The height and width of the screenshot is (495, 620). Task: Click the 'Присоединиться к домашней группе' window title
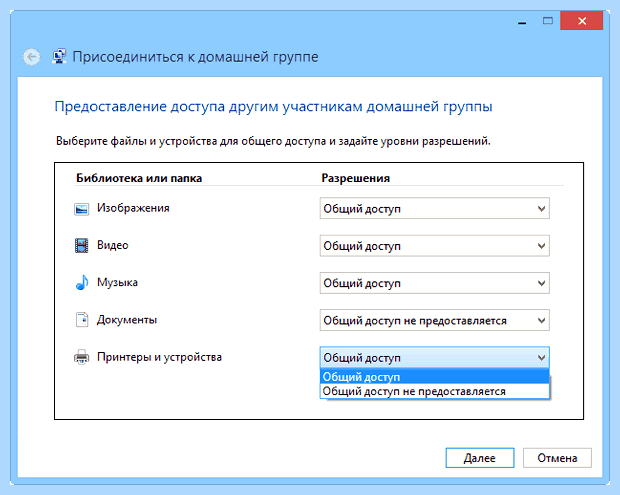pos(195,57)
